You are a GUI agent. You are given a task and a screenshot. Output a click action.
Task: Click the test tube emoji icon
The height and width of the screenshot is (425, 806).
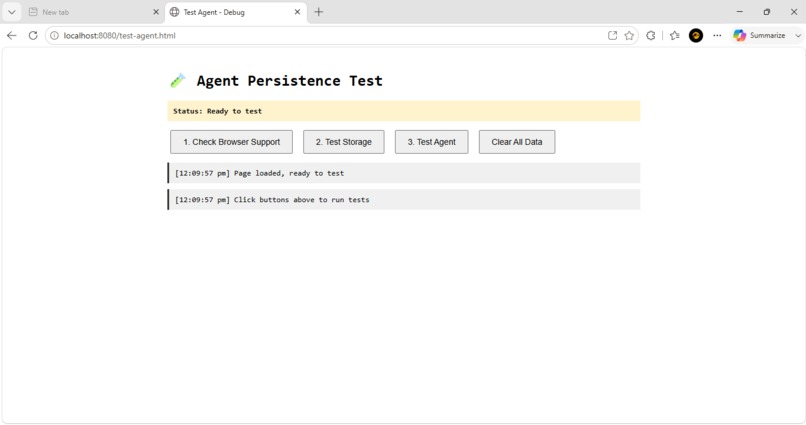point(178,81)
